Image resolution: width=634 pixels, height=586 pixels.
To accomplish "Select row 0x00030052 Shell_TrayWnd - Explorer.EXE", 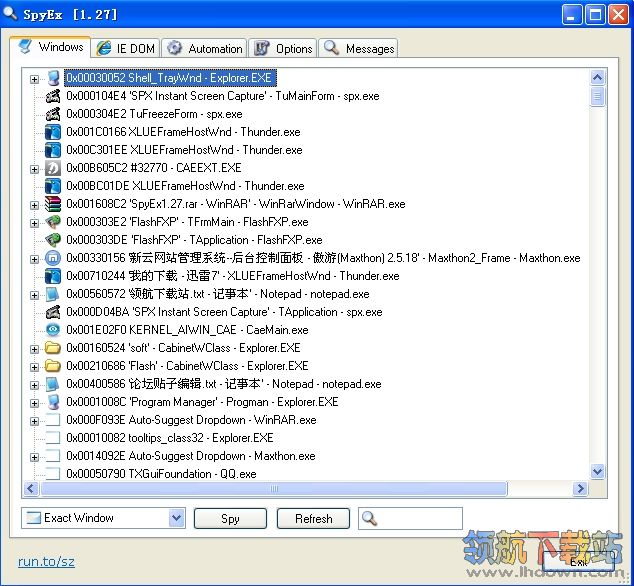I will coord(170,78).
